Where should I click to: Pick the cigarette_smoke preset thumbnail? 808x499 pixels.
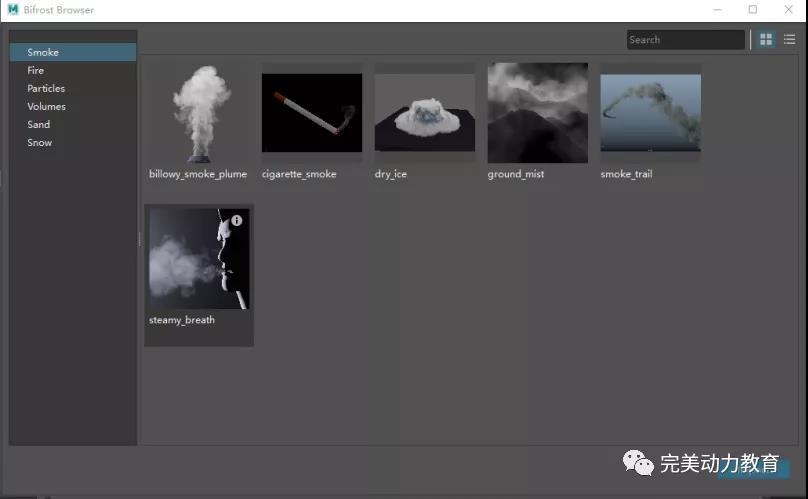coord(311,113)
